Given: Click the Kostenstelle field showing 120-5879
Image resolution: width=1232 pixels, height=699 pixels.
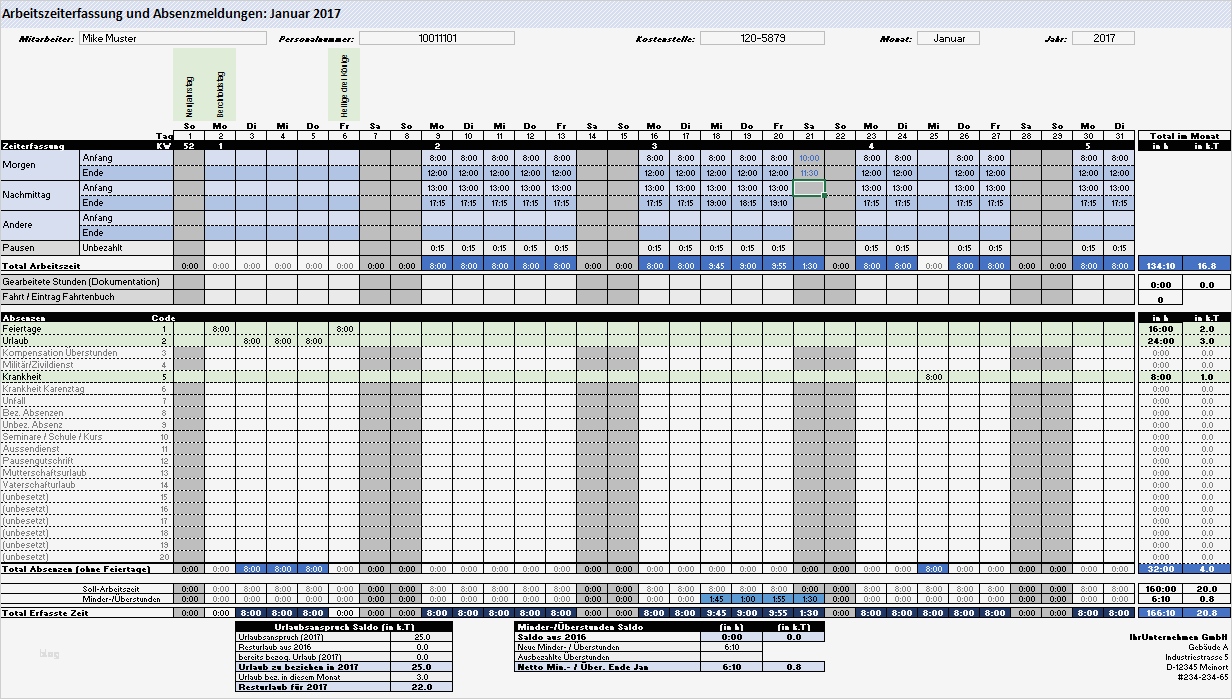Looking at the screenshot, I should (760, 38).
